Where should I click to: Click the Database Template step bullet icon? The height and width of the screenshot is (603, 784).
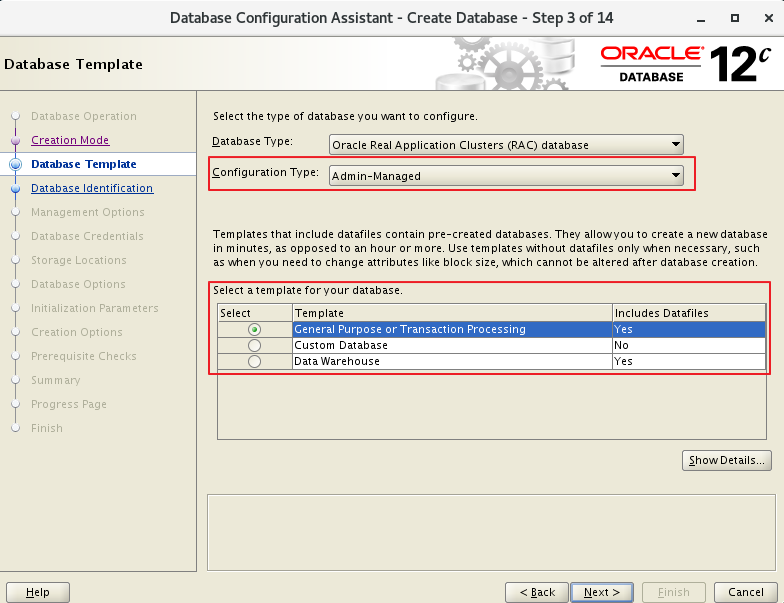15,164
